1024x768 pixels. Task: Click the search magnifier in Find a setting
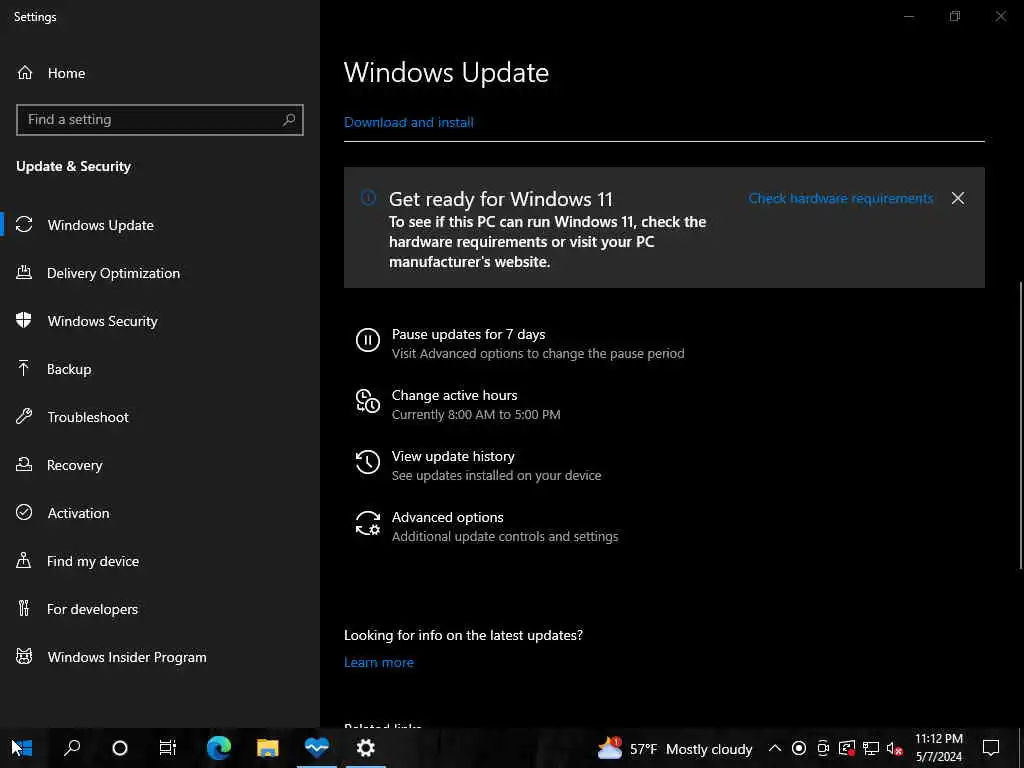pos(289,120)
